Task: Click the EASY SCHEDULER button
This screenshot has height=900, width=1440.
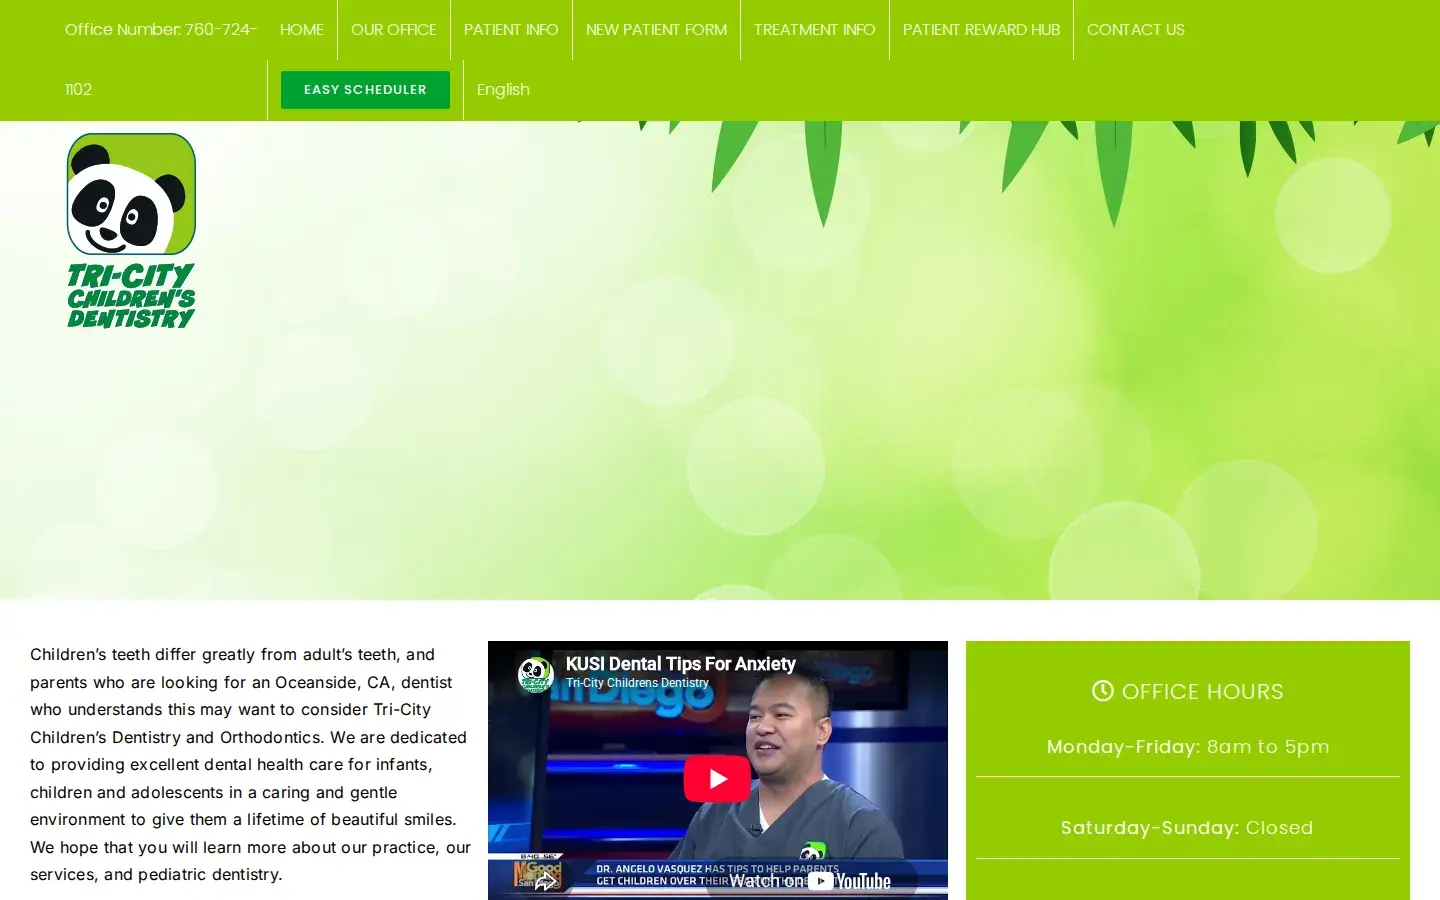Action: click(365, 90)
